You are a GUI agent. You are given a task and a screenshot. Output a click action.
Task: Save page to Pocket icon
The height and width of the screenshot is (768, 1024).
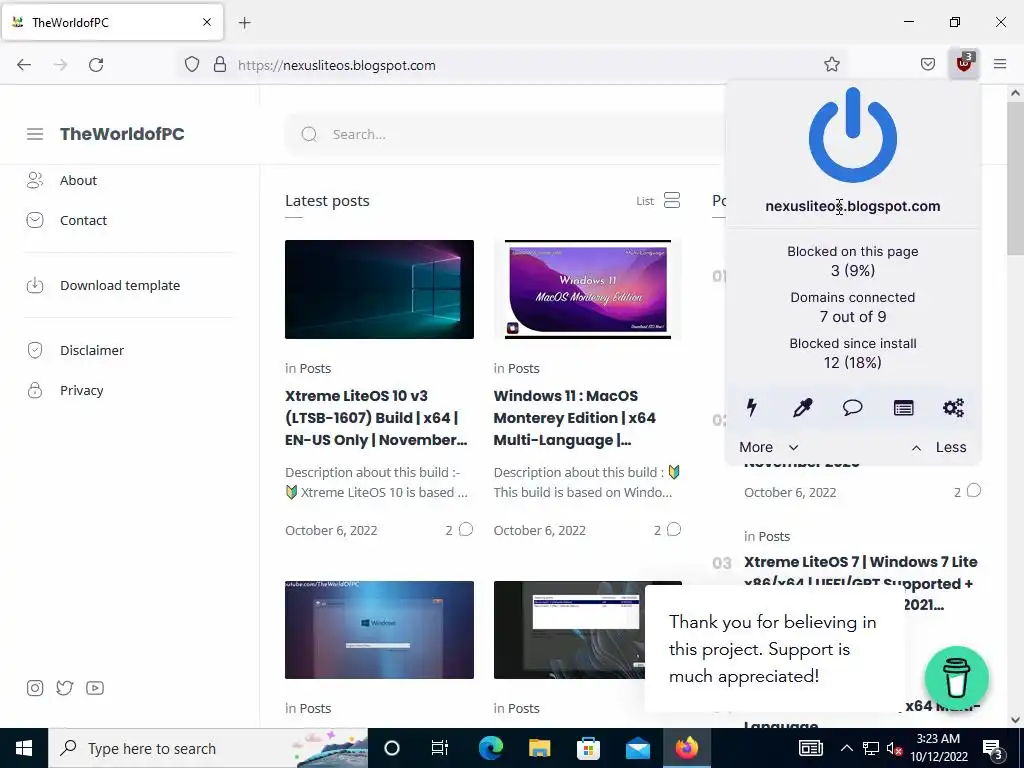928,64
